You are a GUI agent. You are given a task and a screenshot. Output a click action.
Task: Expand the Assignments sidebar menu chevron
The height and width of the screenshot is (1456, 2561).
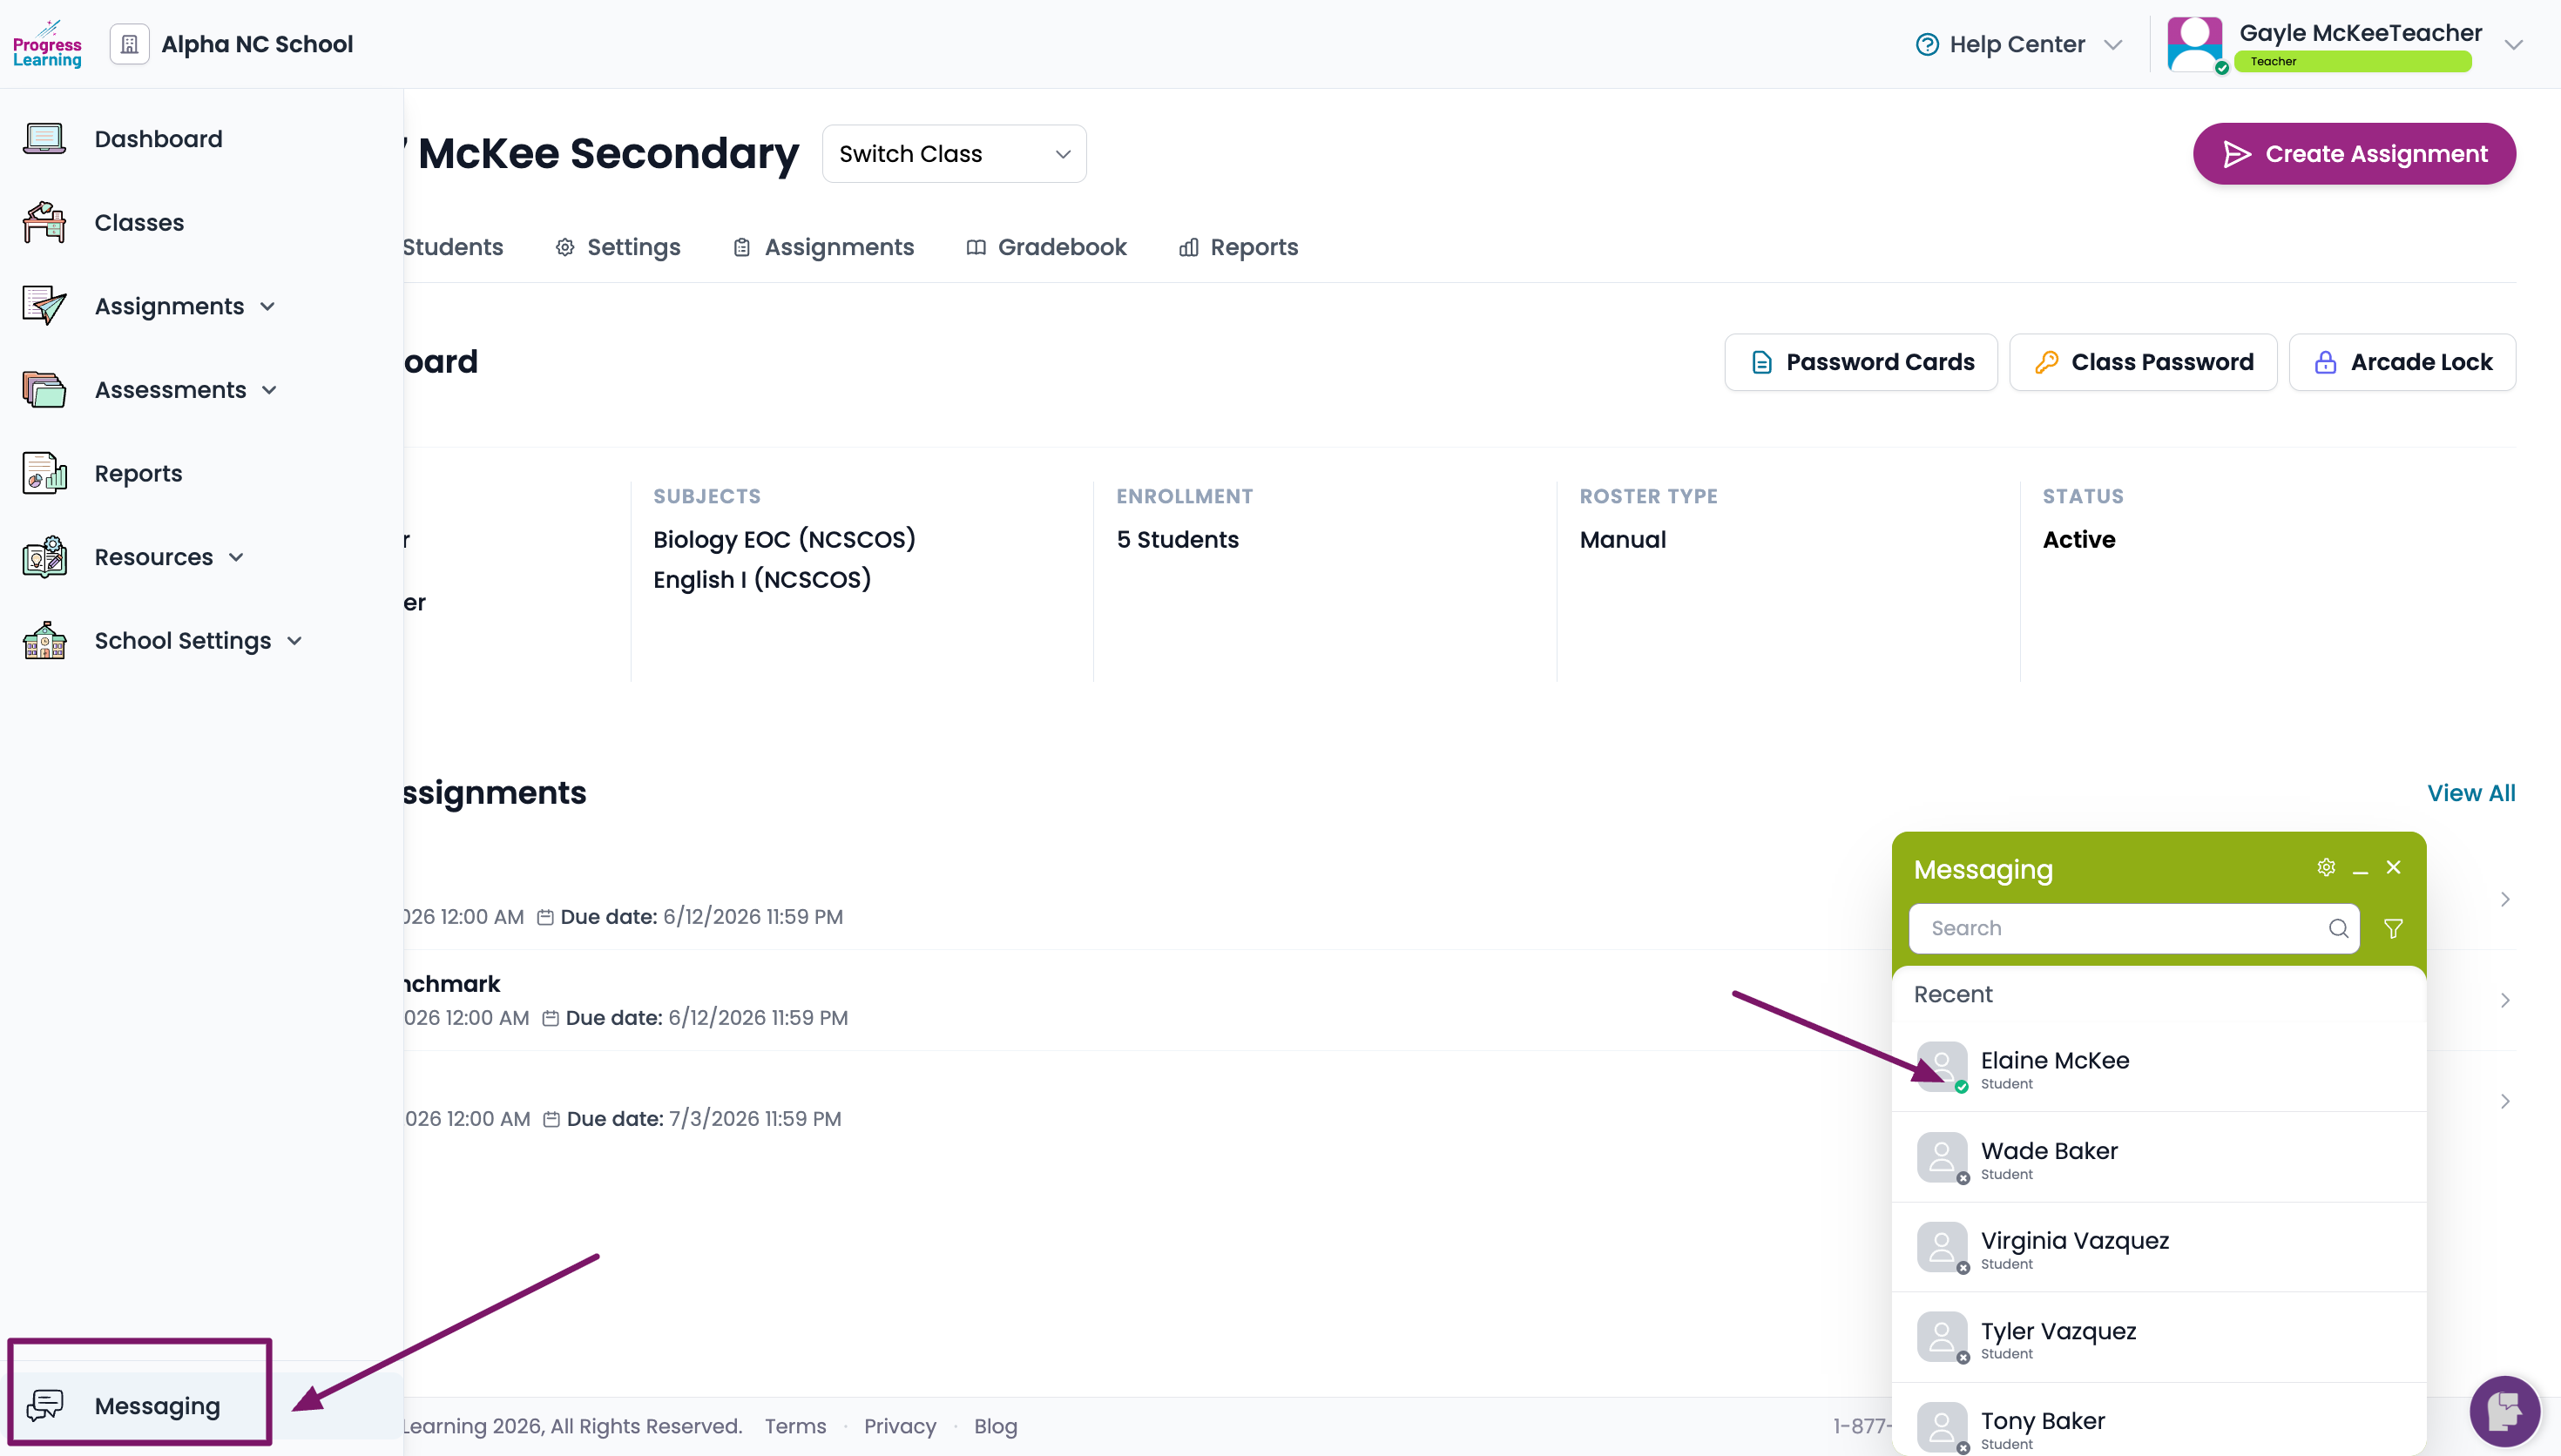[267, 307]
